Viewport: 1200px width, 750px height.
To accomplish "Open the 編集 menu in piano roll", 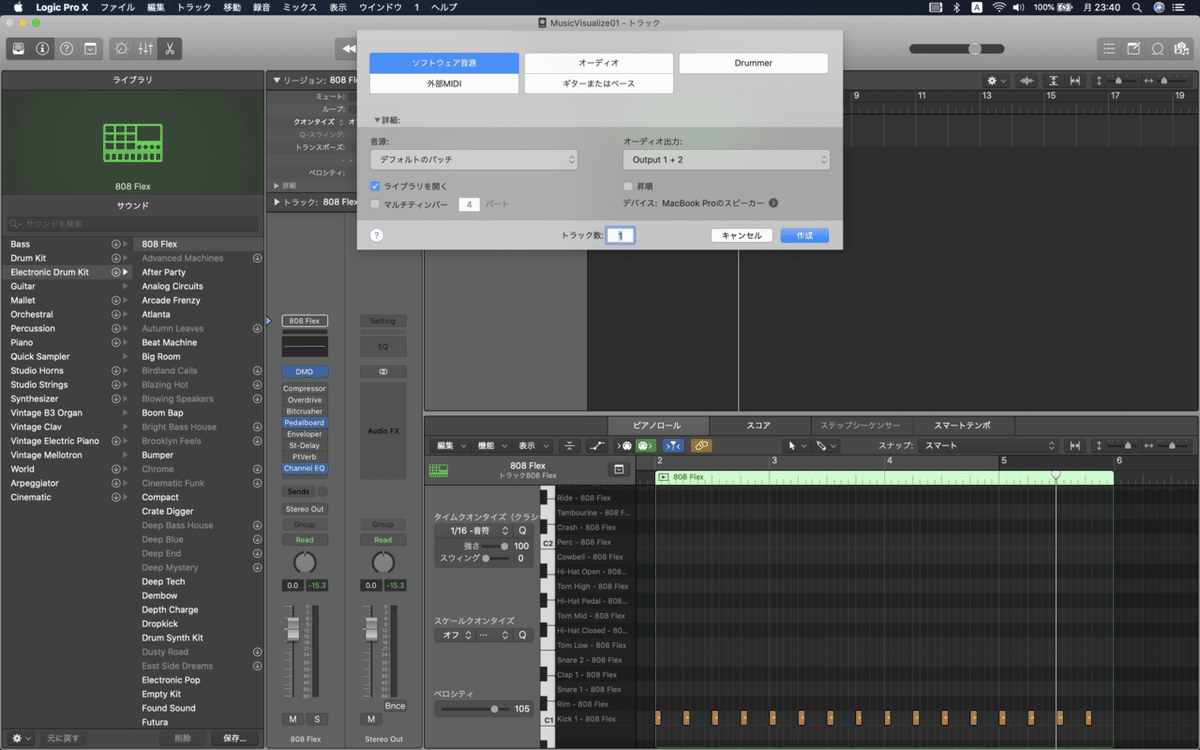I will pyautogui.click(x=449, y=446).
